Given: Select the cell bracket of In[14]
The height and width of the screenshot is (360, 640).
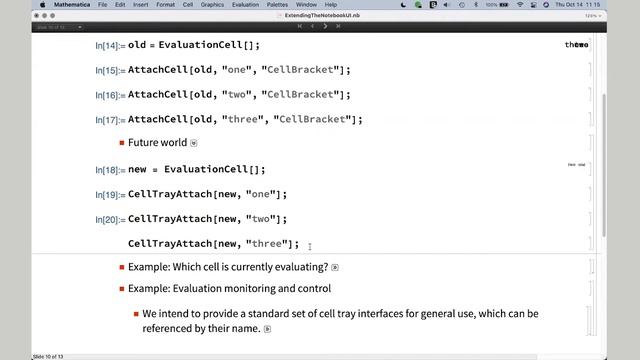Looking at the screenshot, I should point(591,45).
